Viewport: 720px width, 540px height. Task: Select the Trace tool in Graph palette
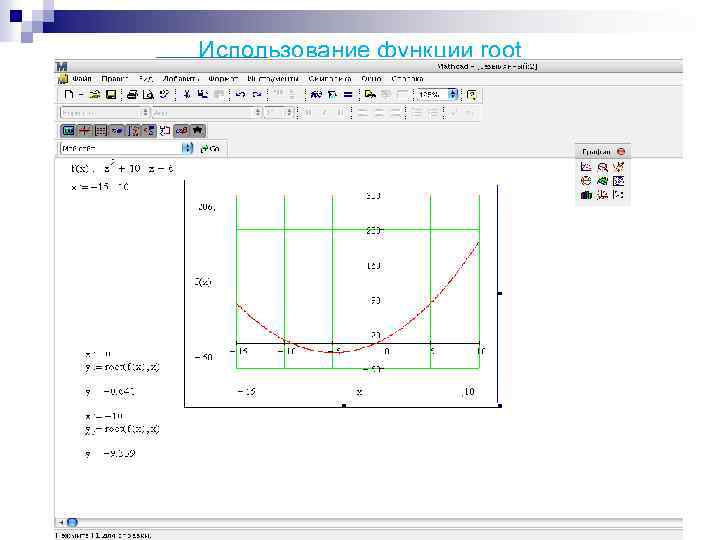point(619,167)
